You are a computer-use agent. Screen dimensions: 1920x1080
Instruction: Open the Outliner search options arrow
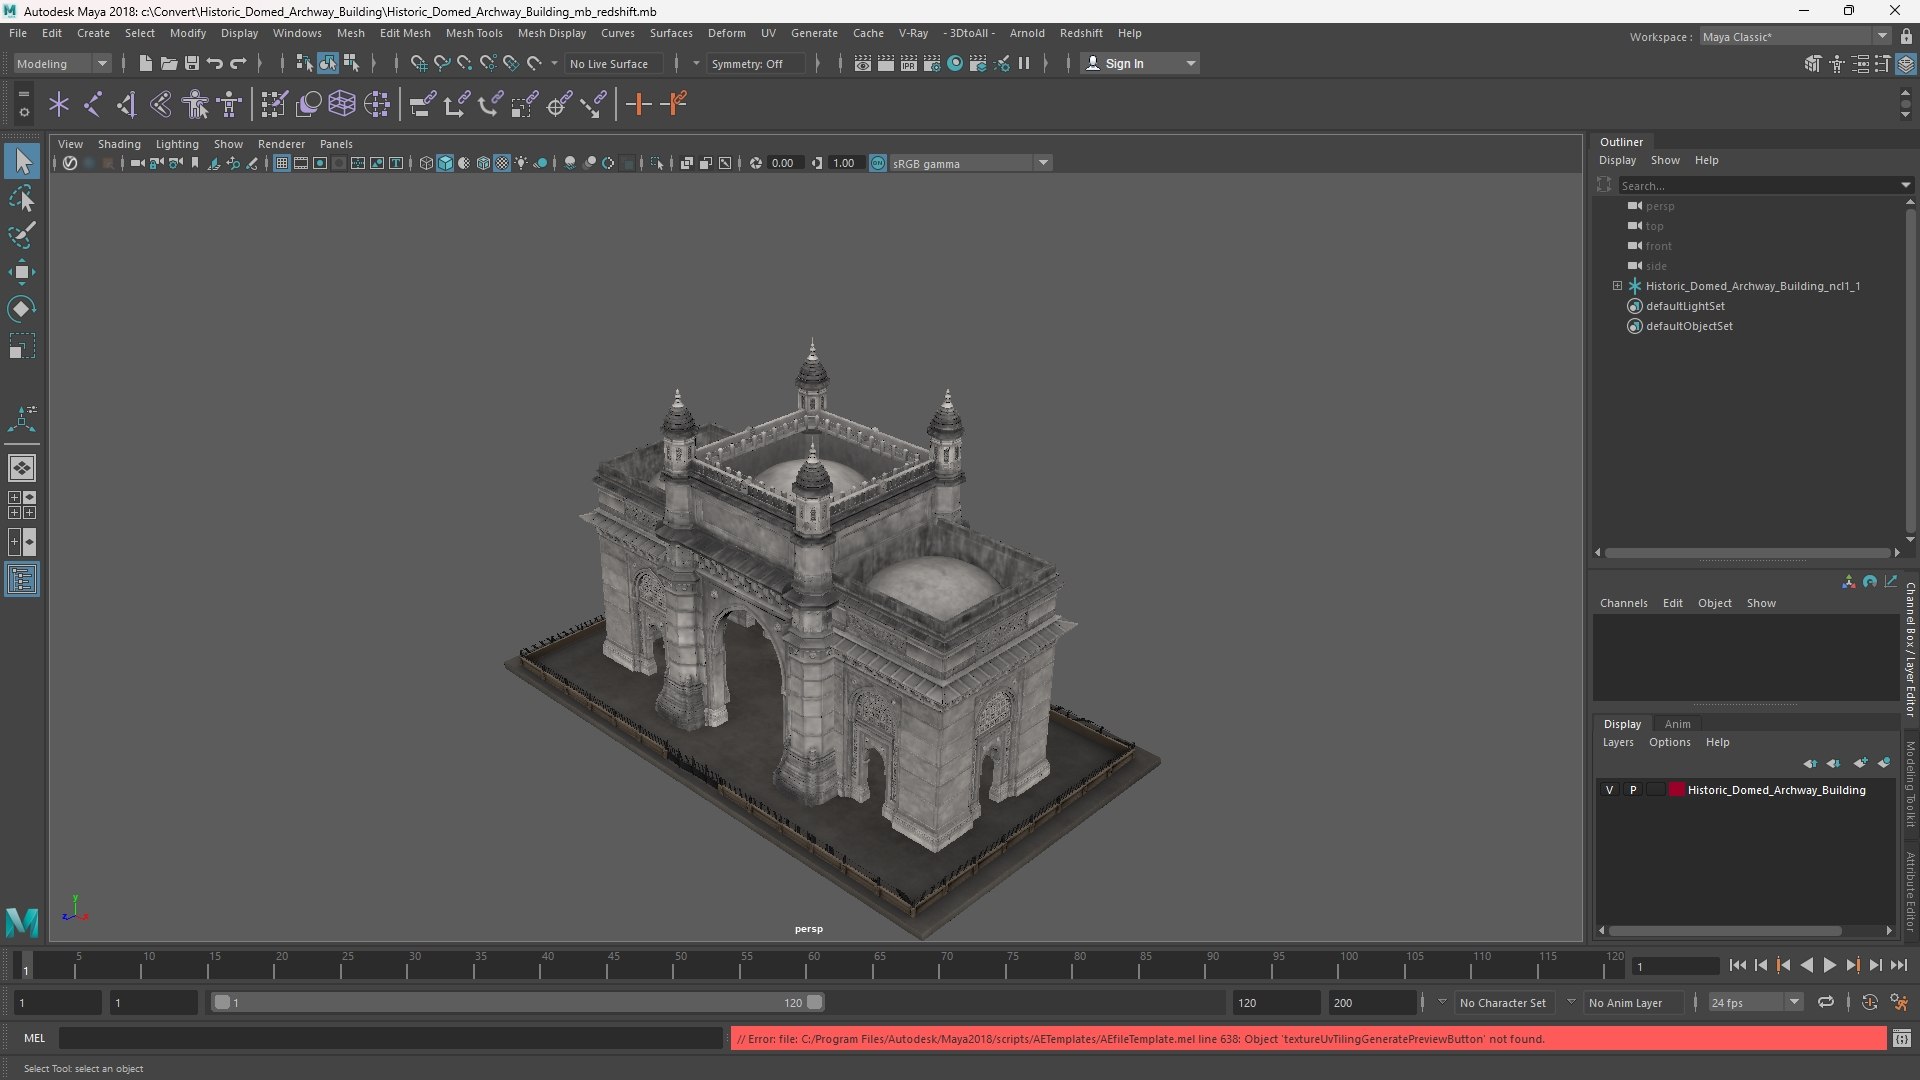click(1905, 185)
